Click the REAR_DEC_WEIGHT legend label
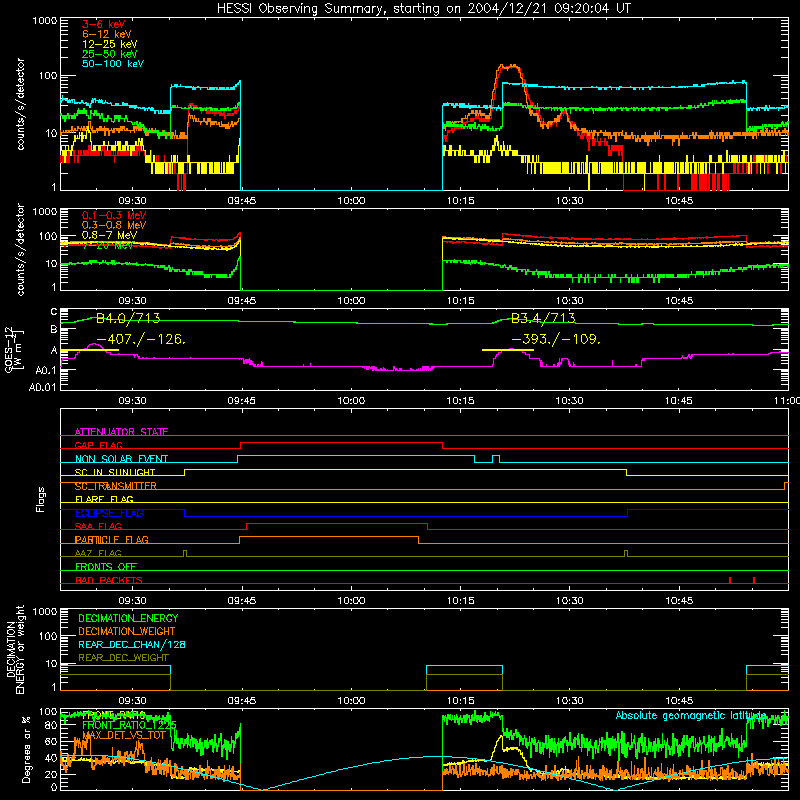The width and height of the screenshot is (800, 800). 123,658
